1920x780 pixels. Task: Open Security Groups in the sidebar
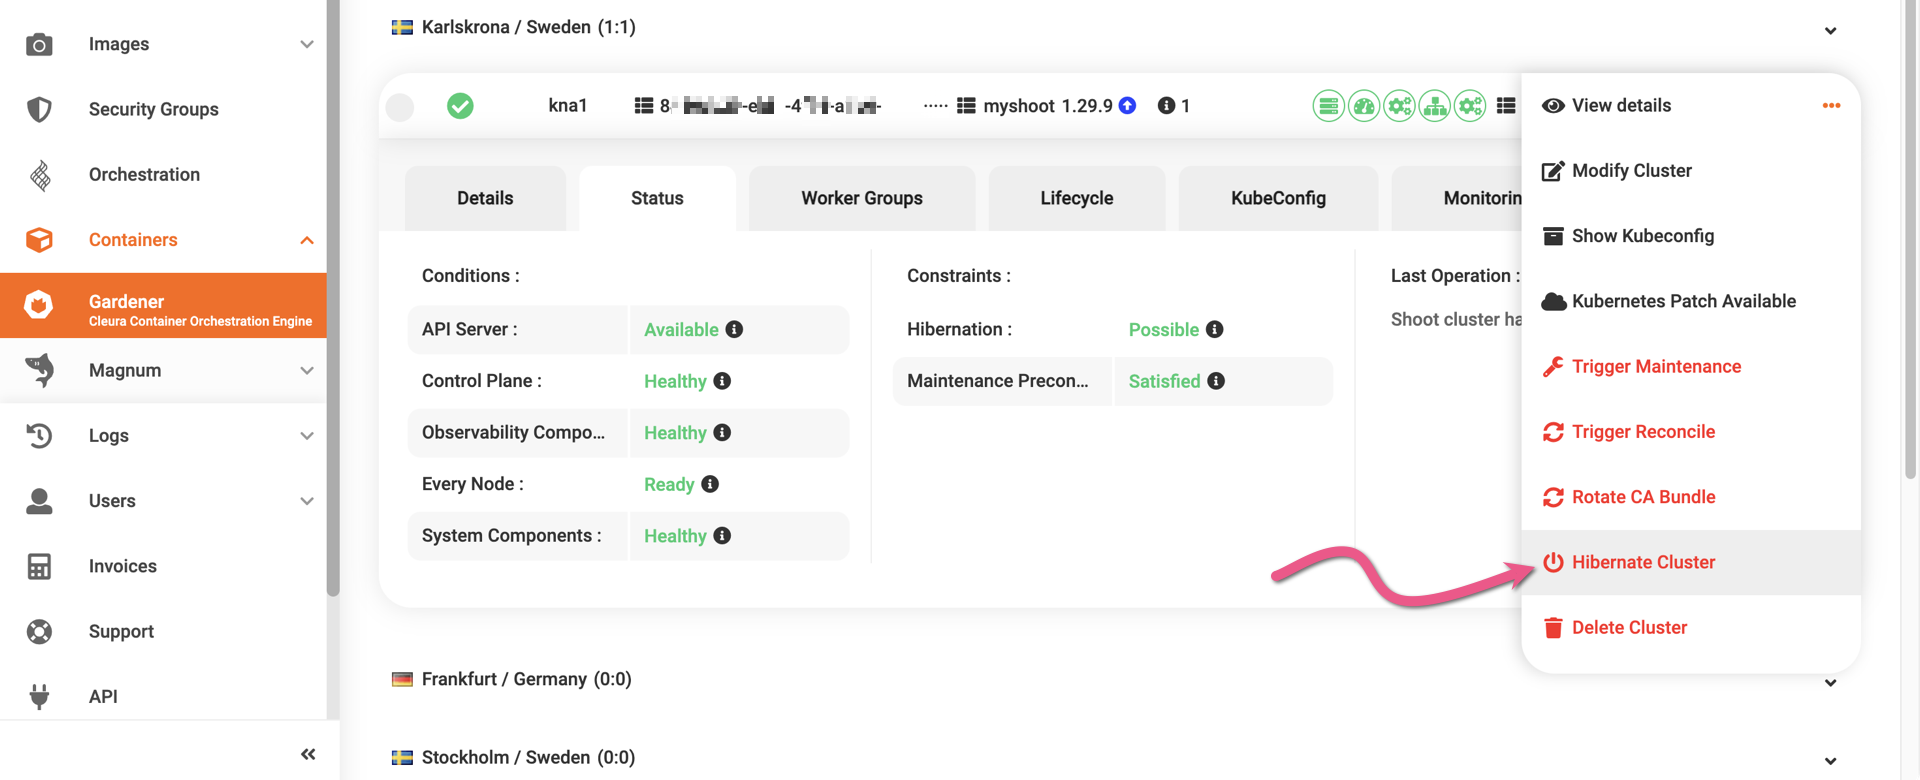click(x=153, y=109)
